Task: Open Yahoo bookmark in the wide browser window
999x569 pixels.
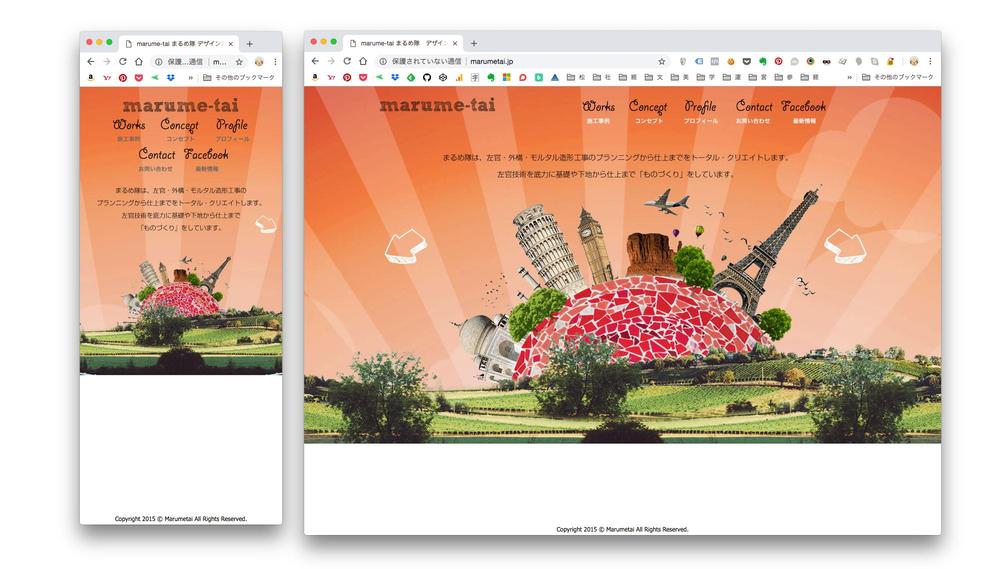Action: (x=331, y=77)
